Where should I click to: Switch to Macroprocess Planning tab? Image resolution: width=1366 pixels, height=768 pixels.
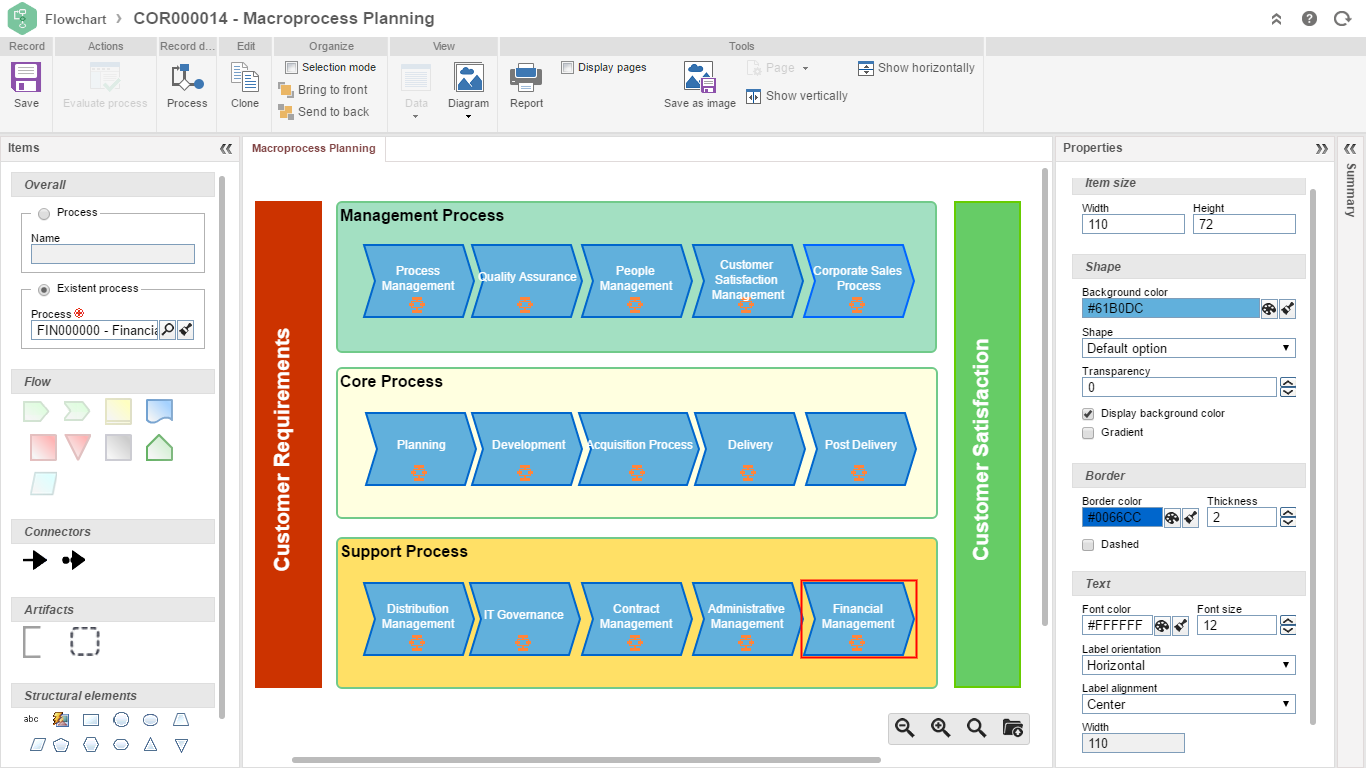[x=314, y=148]
